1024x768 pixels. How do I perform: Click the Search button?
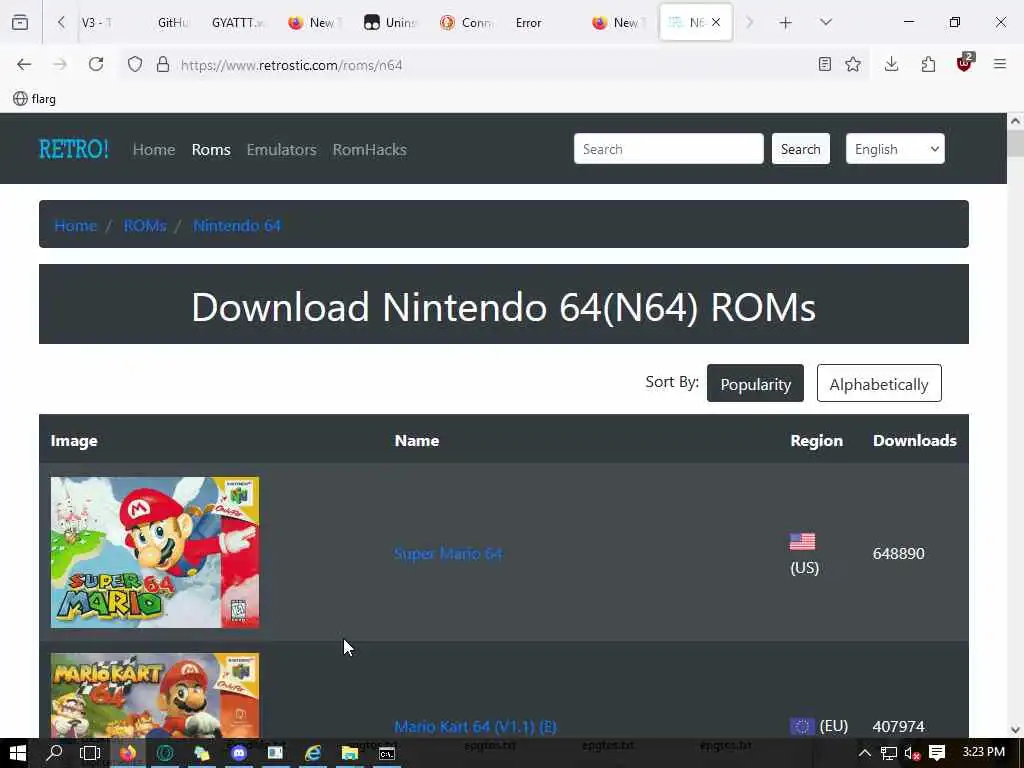tap(801, 149)
